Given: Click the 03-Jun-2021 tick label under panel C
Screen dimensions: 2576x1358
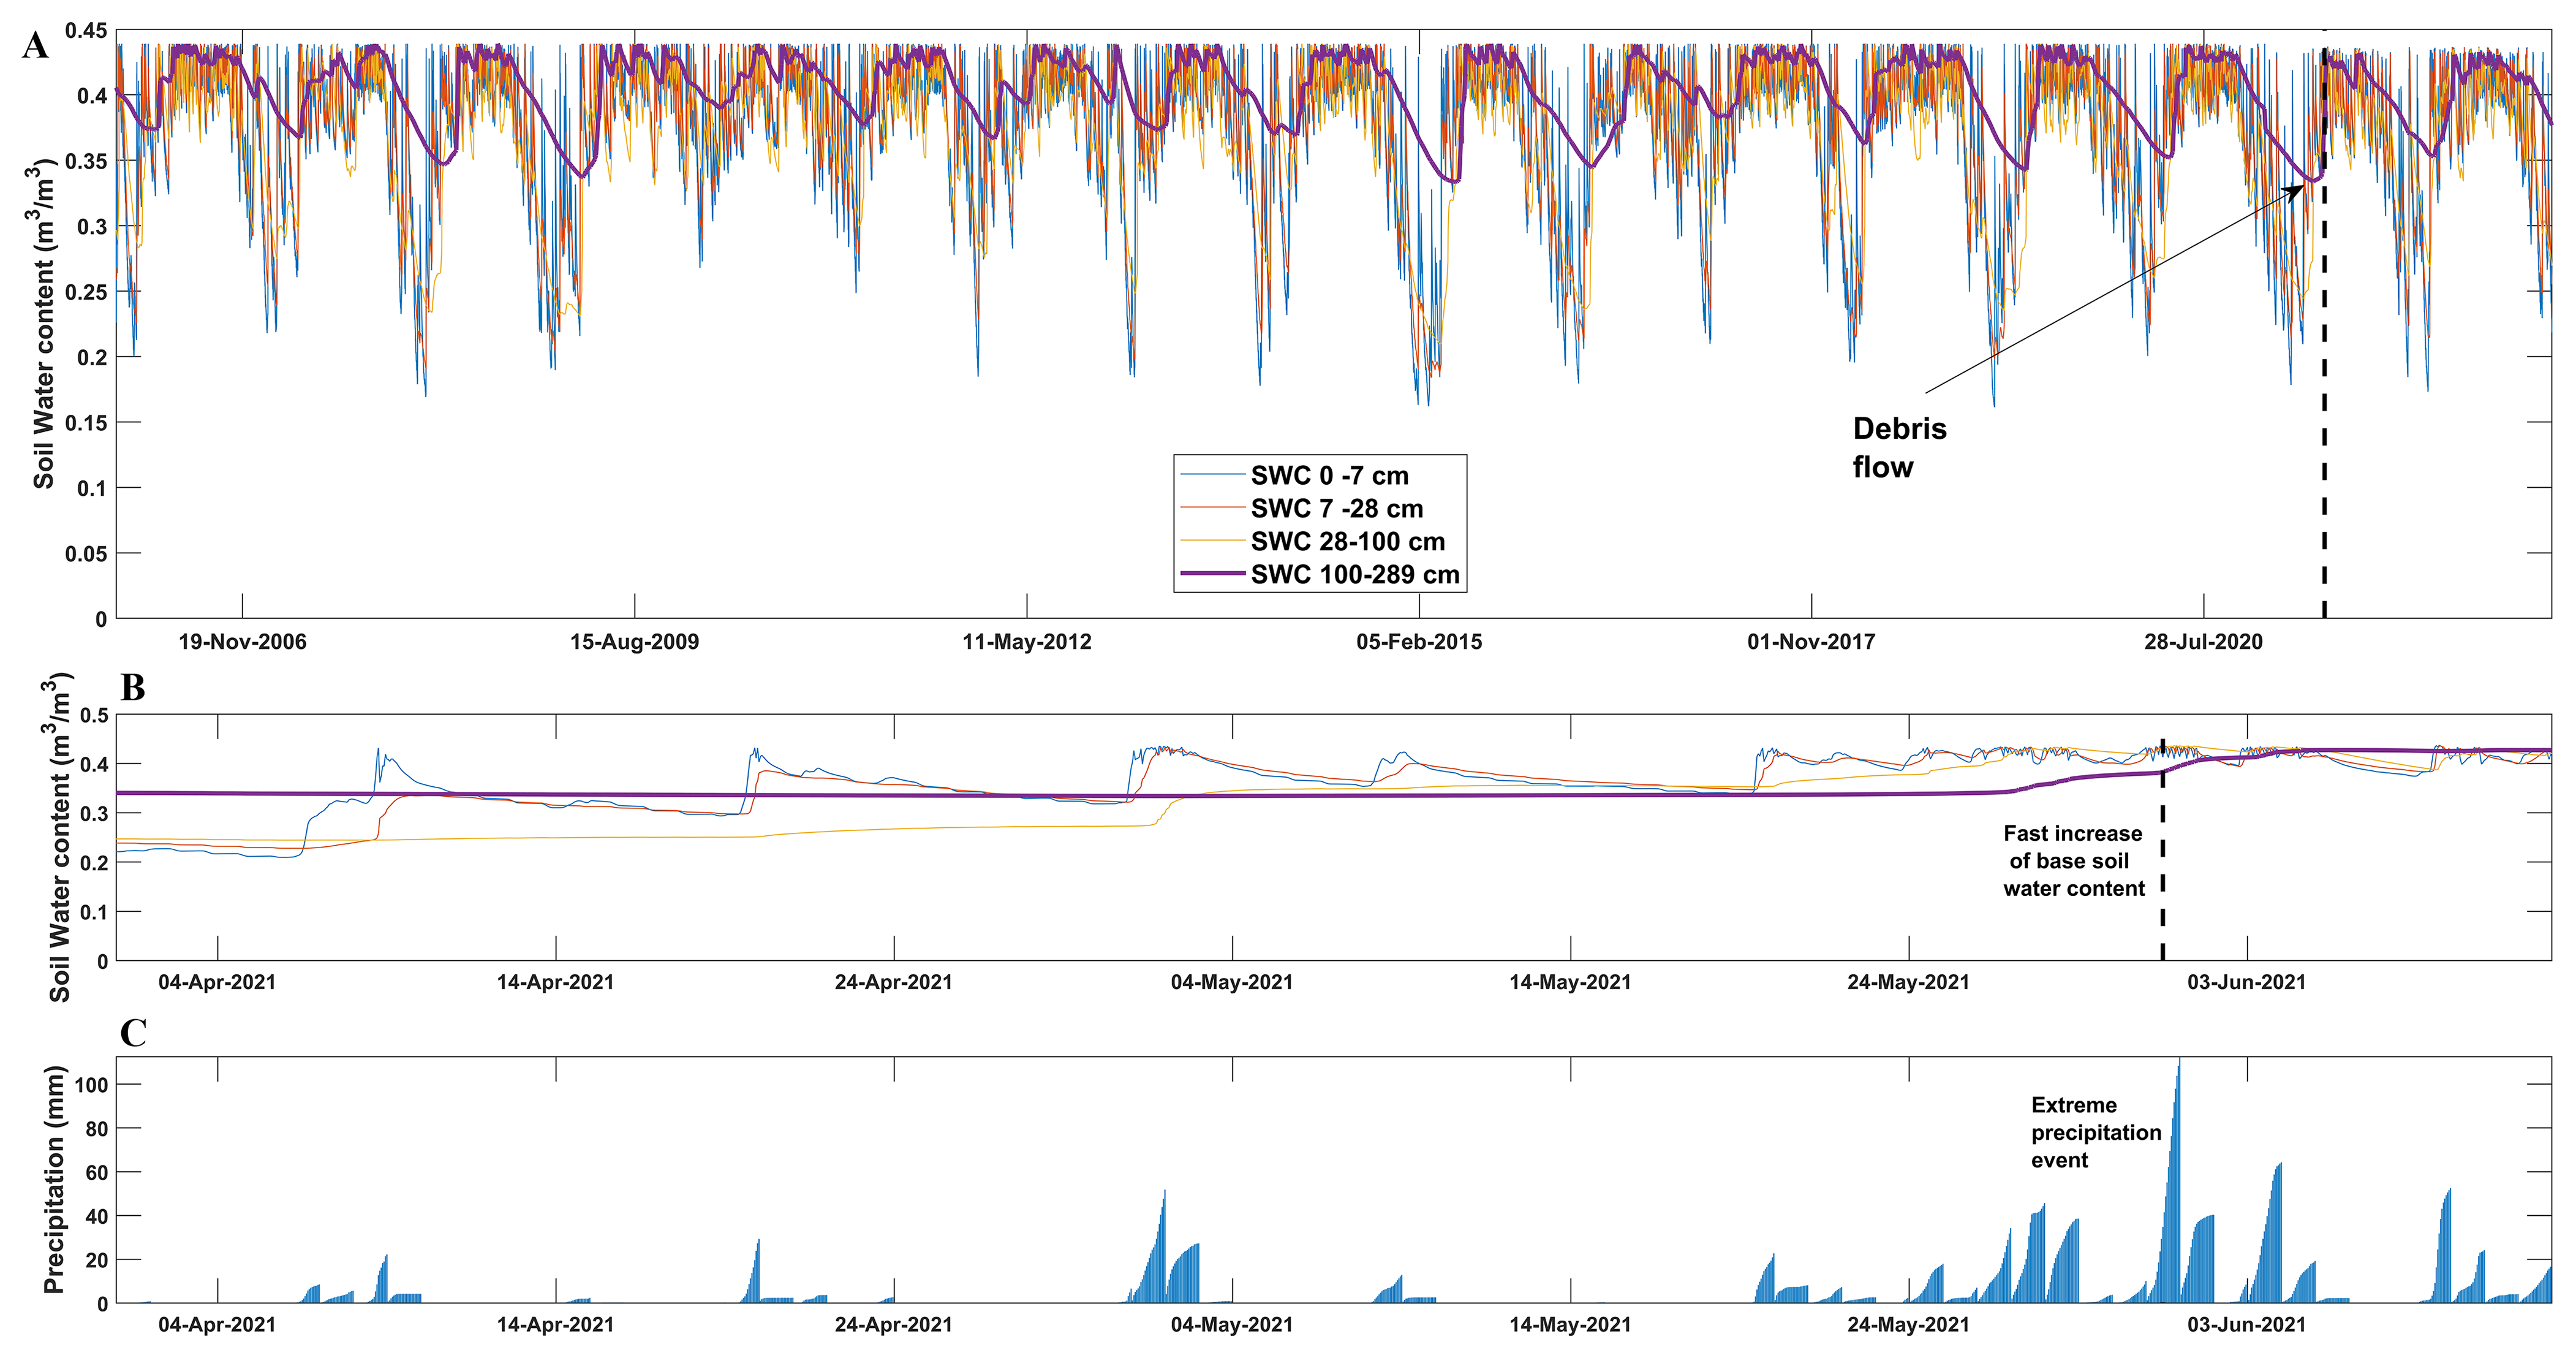Looking at the screenshot, I should coord(2246,1324).
